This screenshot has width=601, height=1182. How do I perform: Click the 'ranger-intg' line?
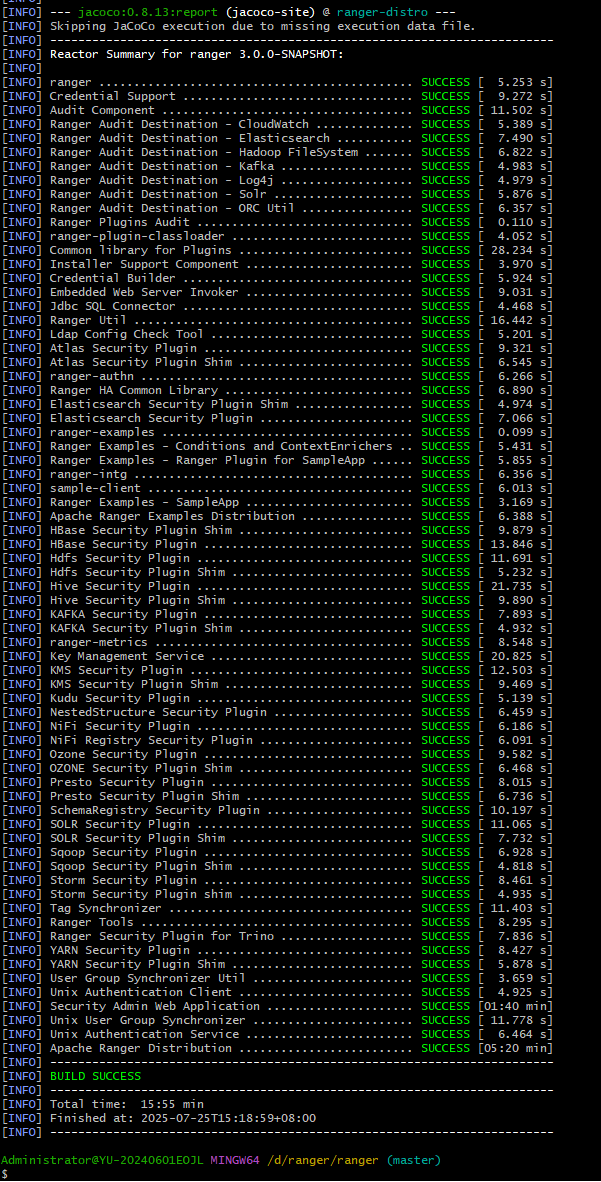[278, 473]
